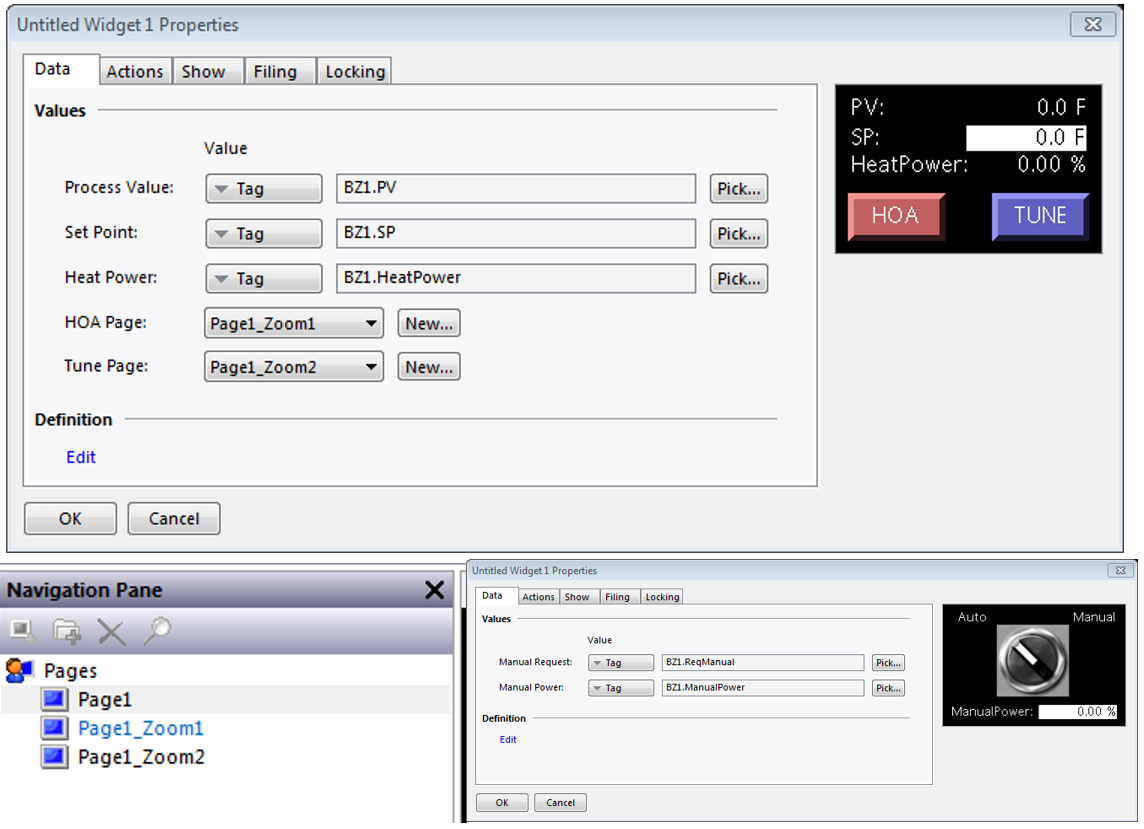1144x829 pixels.
Task: Click the Edit definition link in large dialog
Action: (x=81, y=457)
